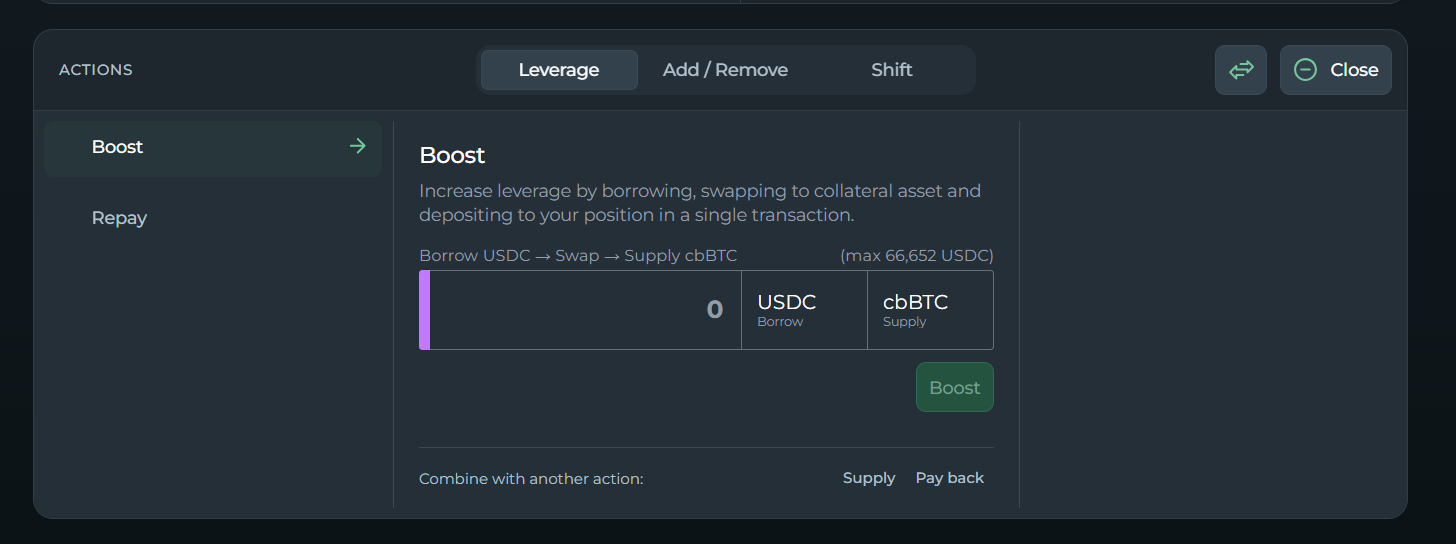Click the Borrow USDC → Swap → Supply label
Image resolution: width=1456 pixels, height=544 pixels.
click(578, 256)
